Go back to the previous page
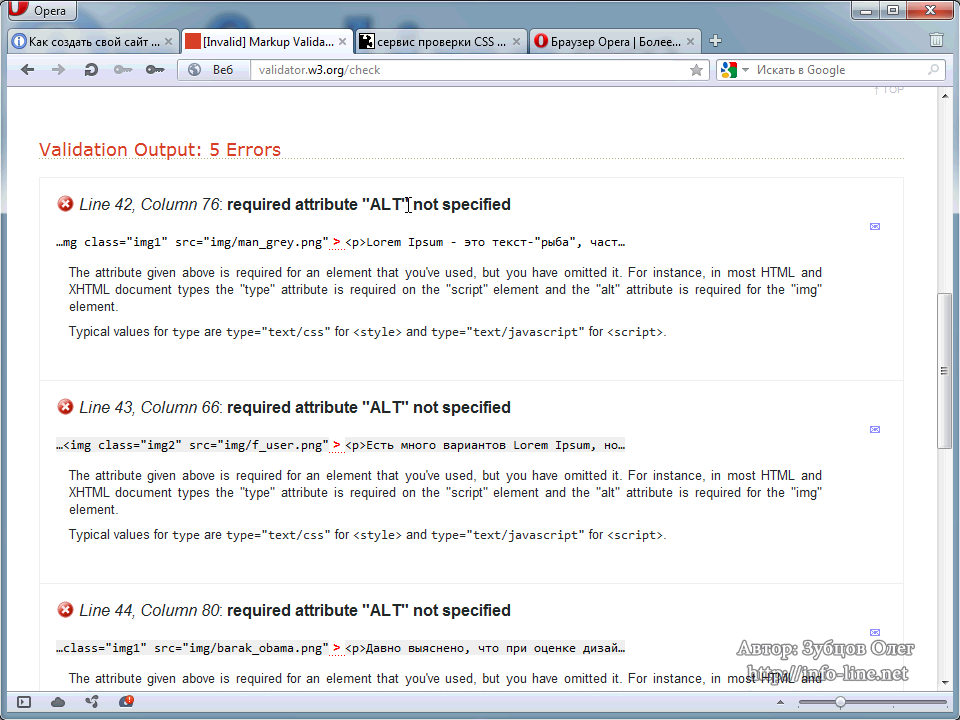 point(28,70)
